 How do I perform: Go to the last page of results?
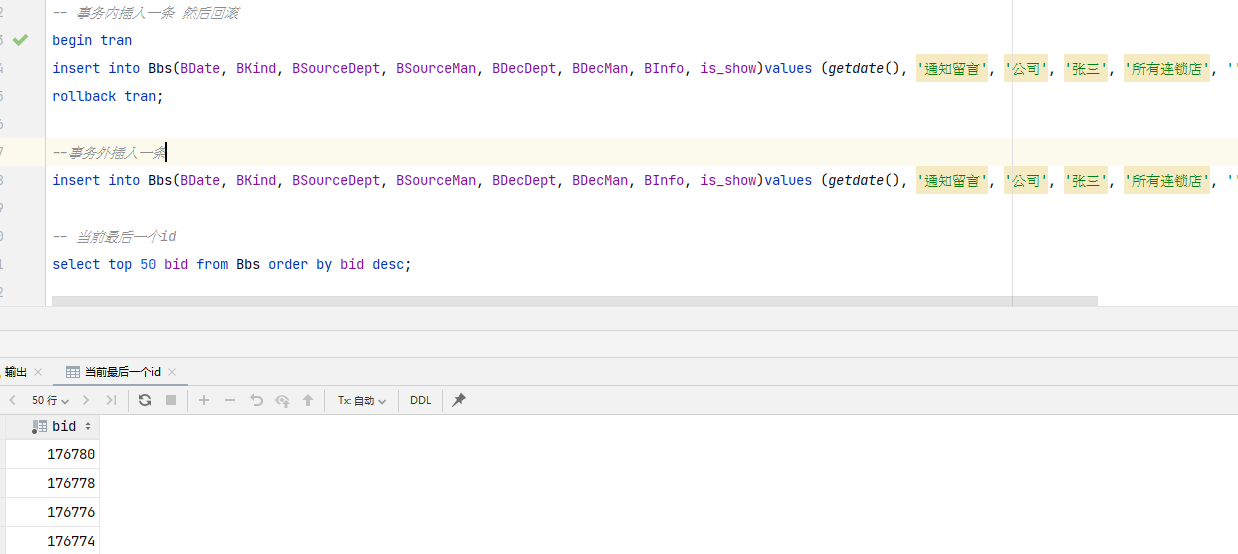coord(111,400)
